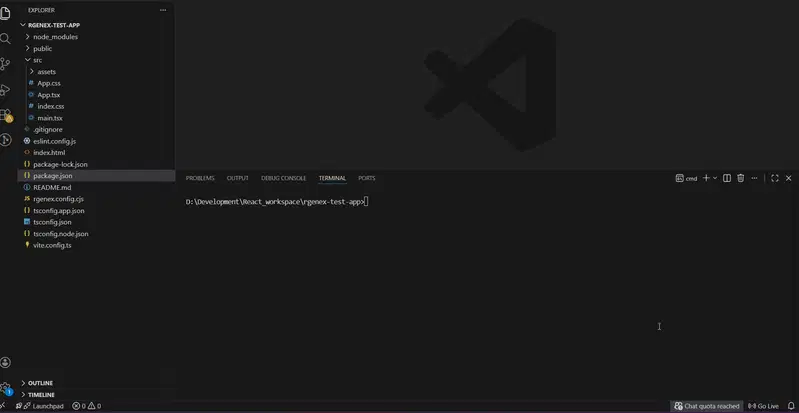Switch to the PROBLEMS tab
Screen dimensions: 799x413
click(x=200, y=178)
